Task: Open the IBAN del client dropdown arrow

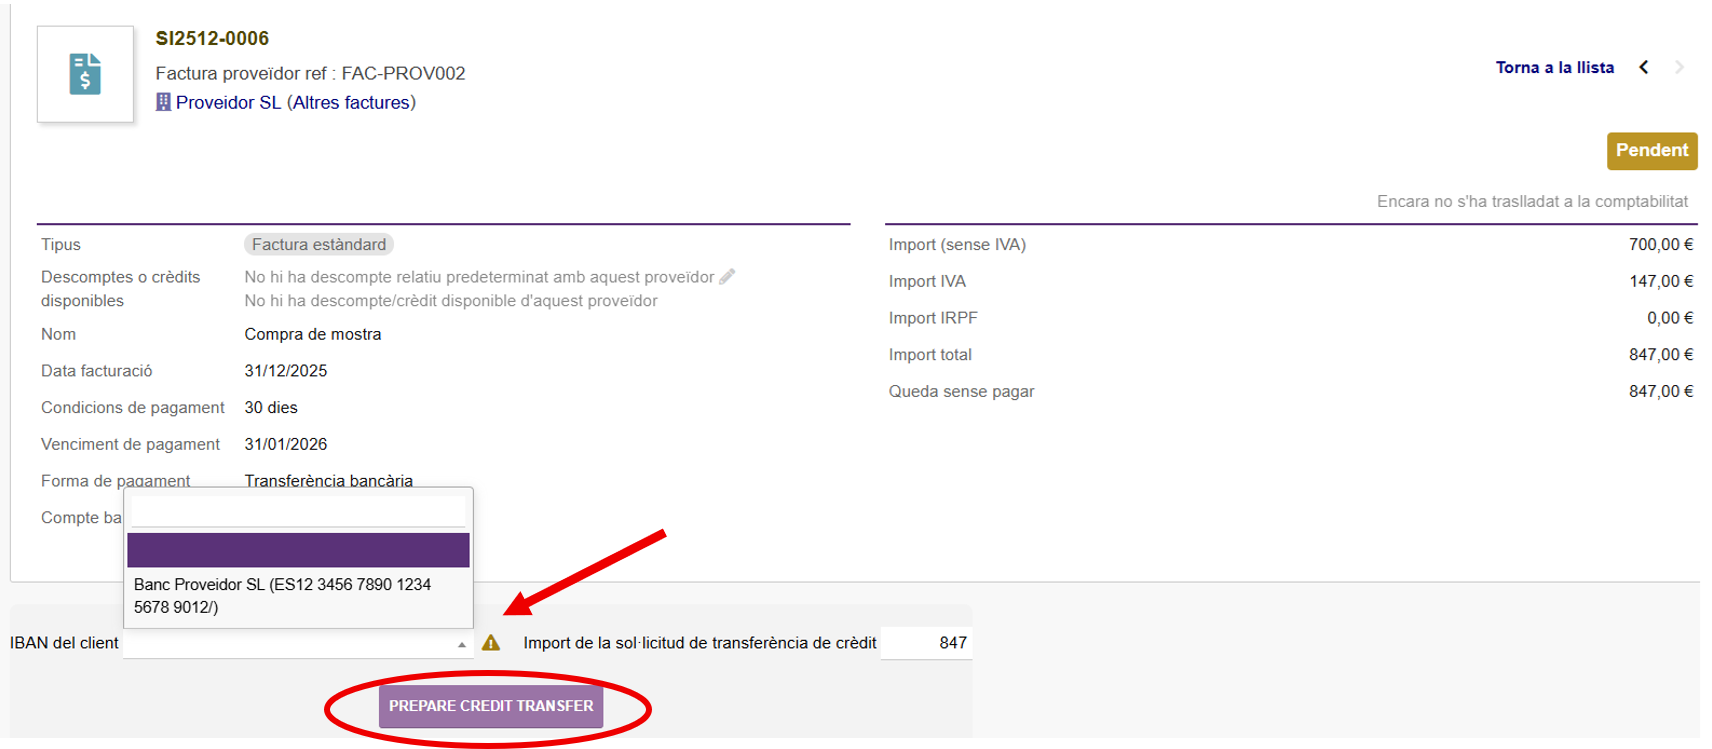Action: pos(461,645)
